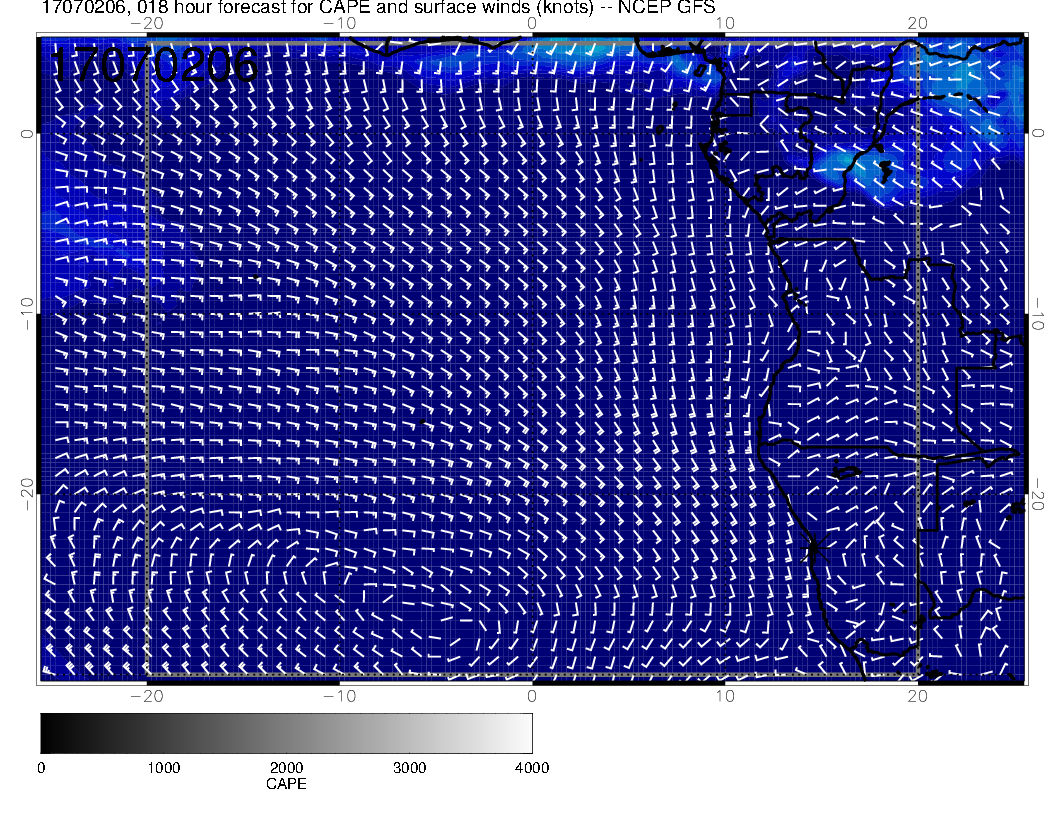Click the 1000 tick label on colorbar
Viewport: 1056px width, 816px height.
163,768
